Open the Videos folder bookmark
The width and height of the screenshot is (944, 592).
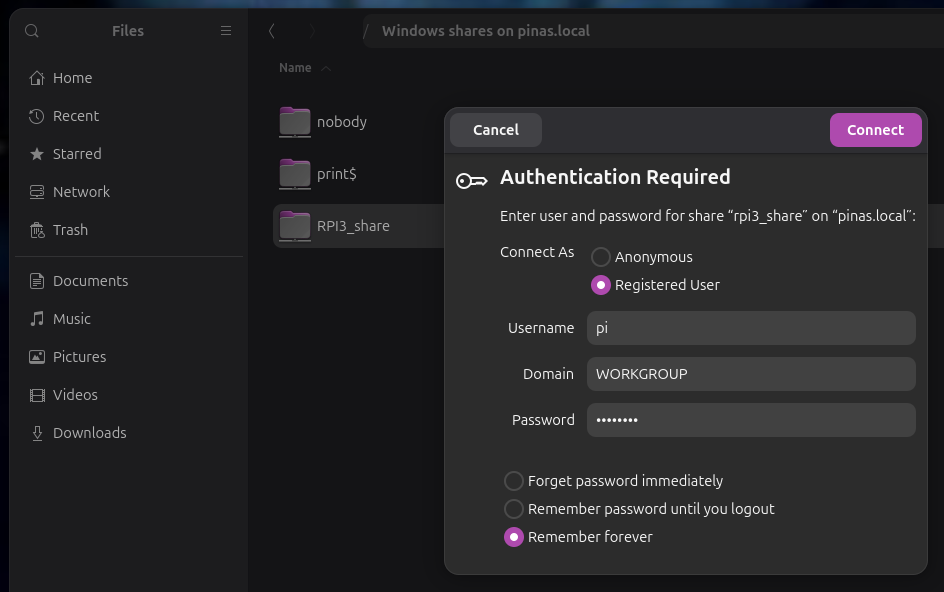(129, 394)
